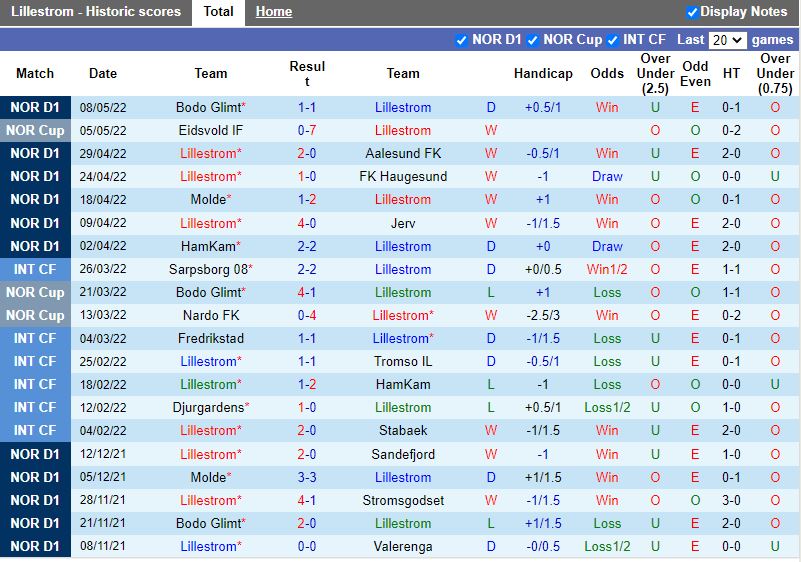801x562 pixels.
Task: Click the Odd Even column header
Action: tap(695, 74)
